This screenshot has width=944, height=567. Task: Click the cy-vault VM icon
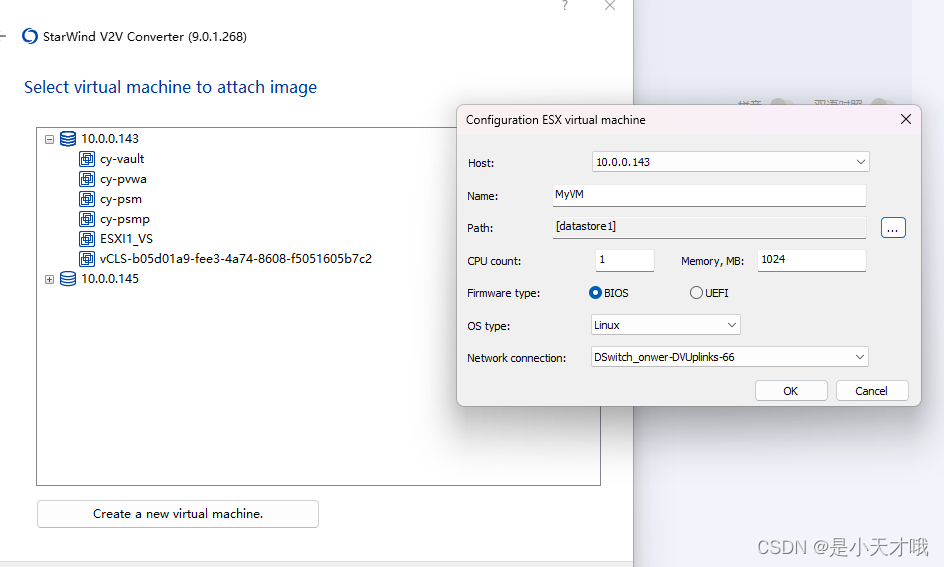(x=87, y=159)
